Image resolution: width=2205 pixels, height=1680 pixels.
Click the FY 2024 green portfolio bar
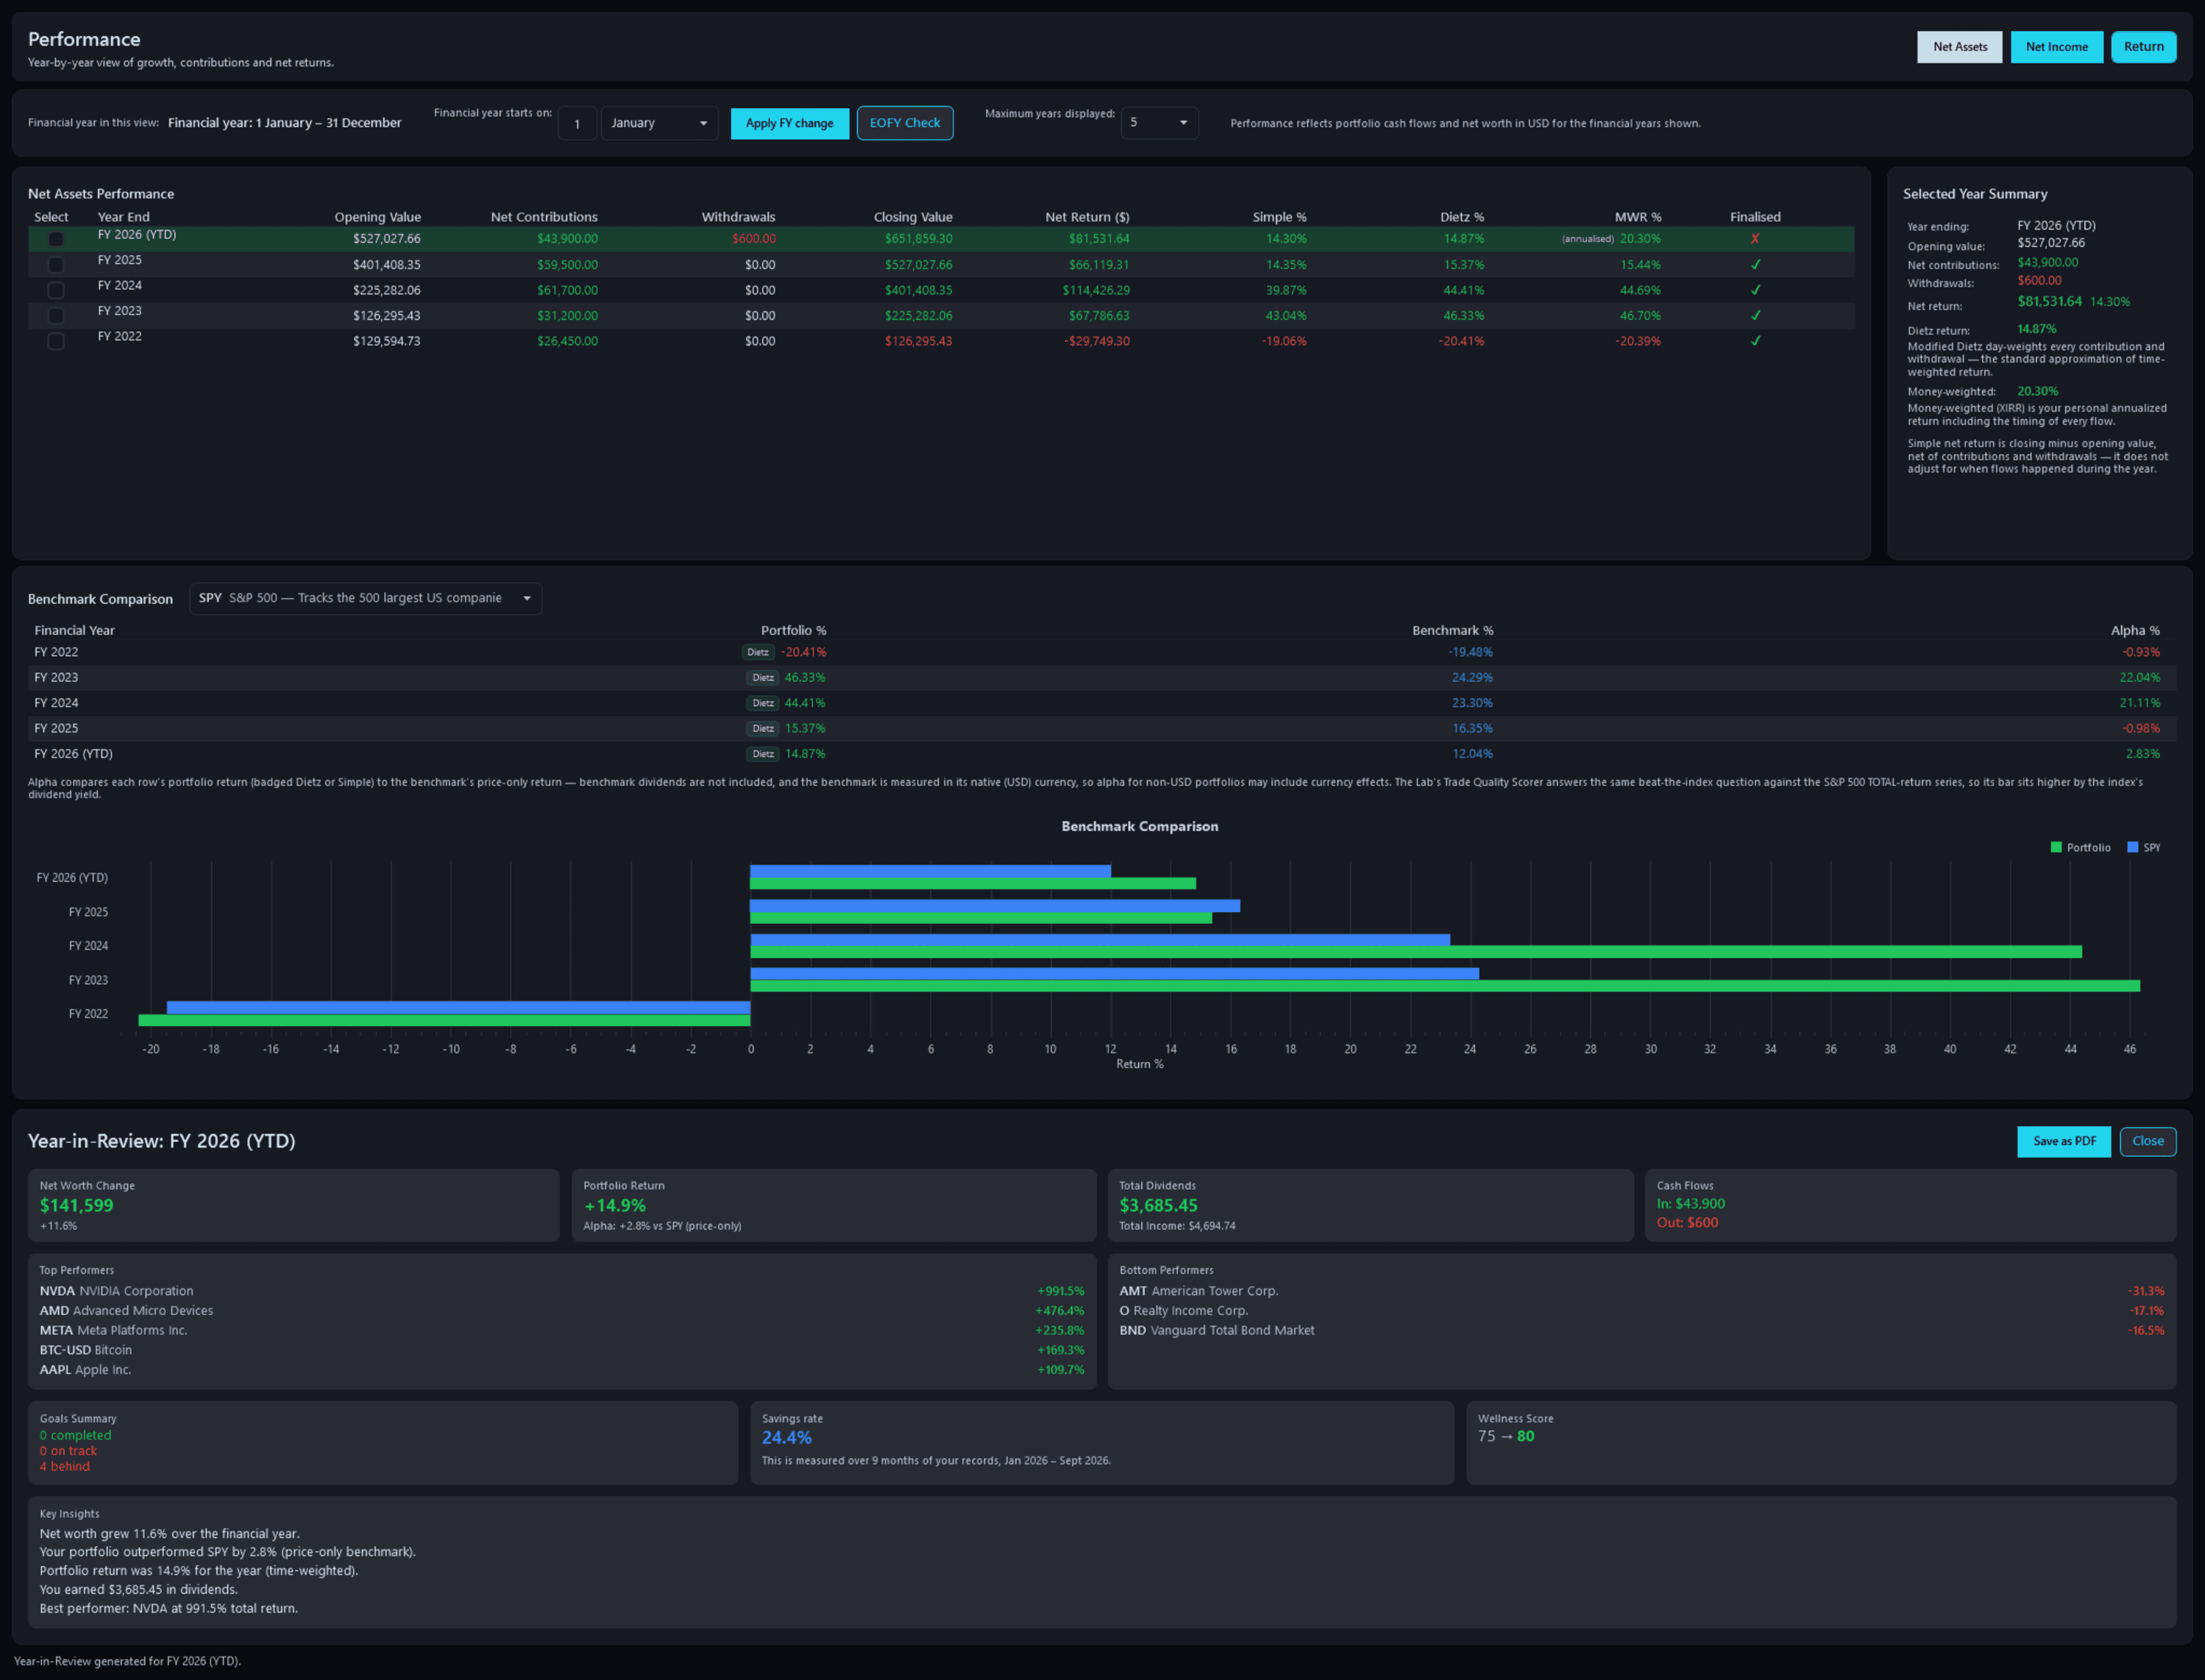tap(1416, 952)
